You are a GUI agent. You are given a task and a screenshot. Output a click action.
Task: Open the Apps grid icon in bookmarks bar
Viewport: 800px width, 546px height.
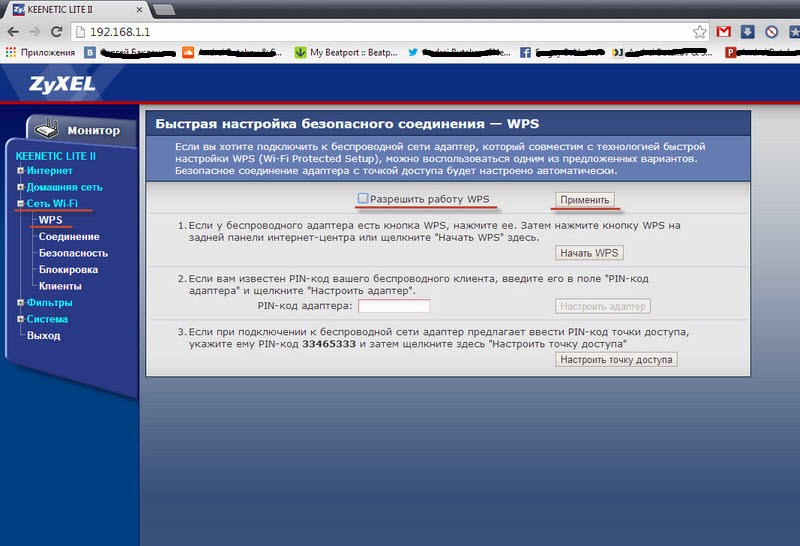tap(10, 52)
